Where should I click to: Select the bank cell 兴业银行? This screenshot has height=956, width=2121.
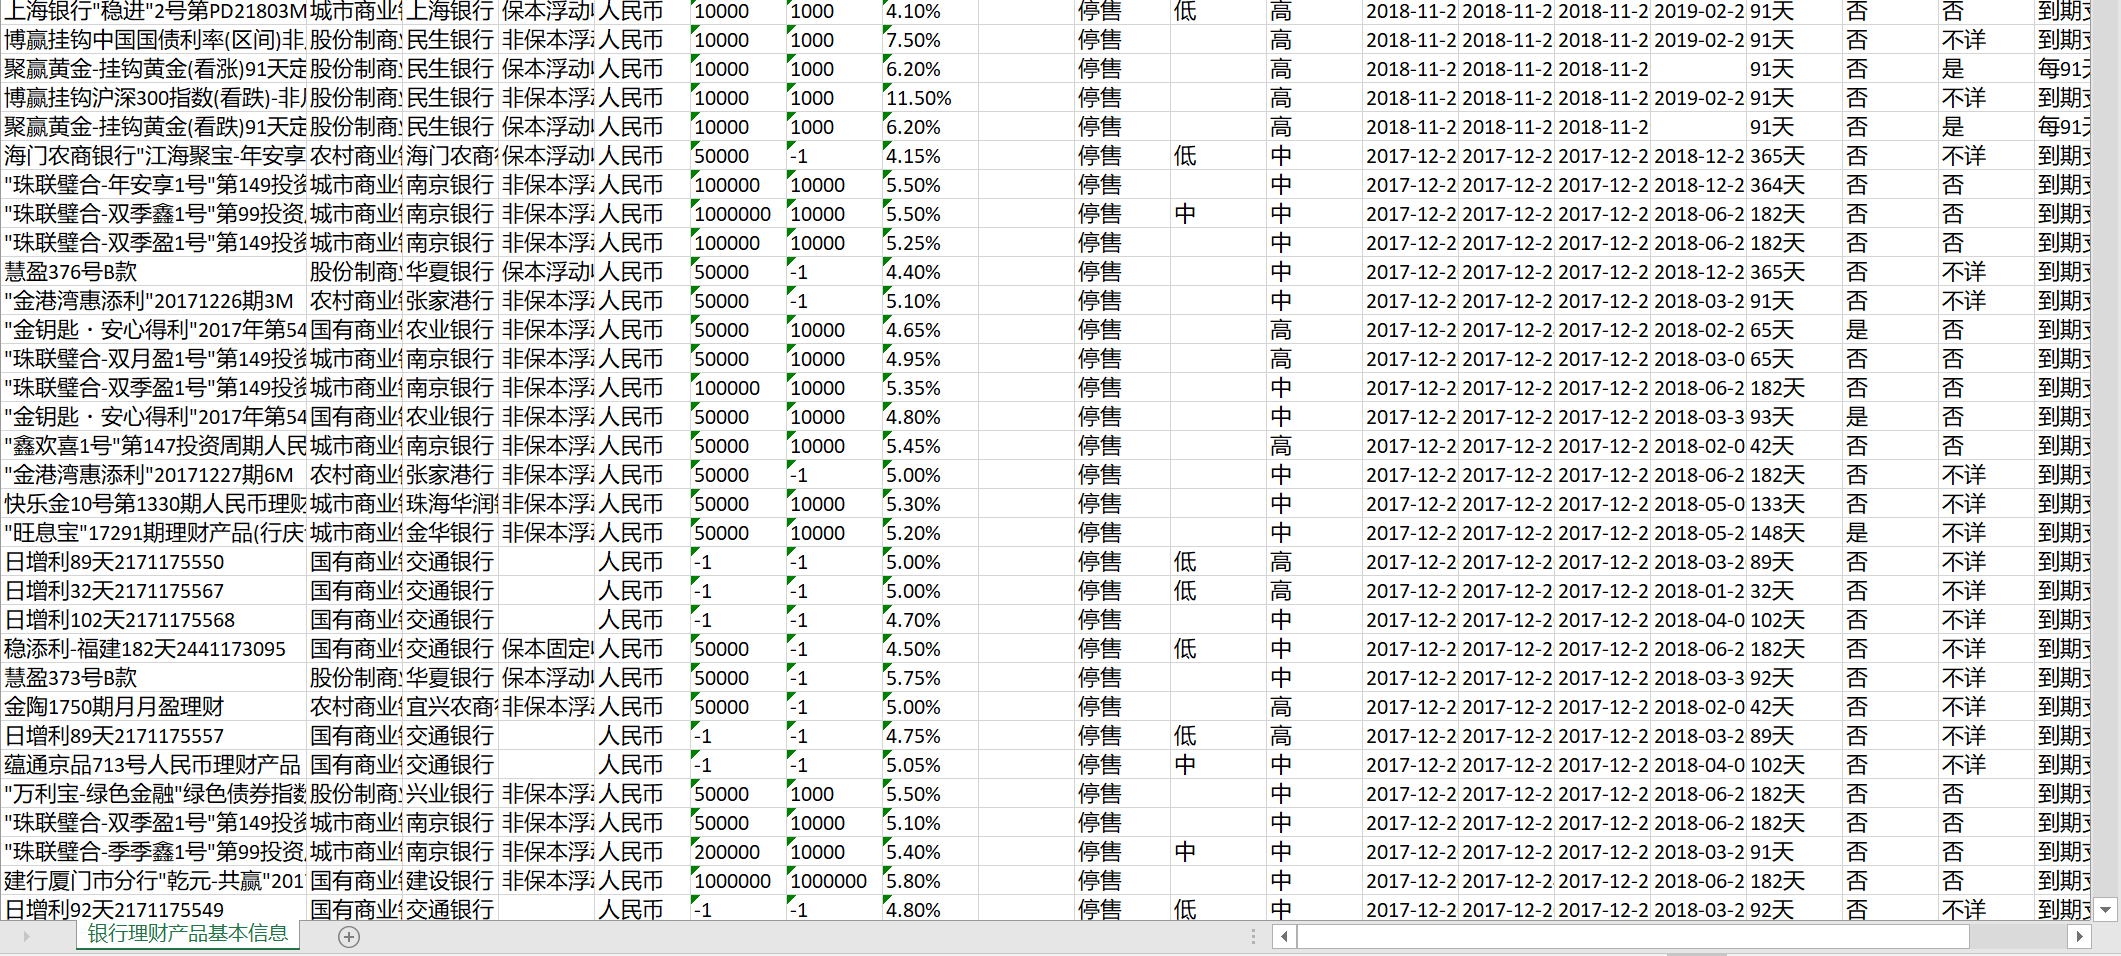point(450,794)
